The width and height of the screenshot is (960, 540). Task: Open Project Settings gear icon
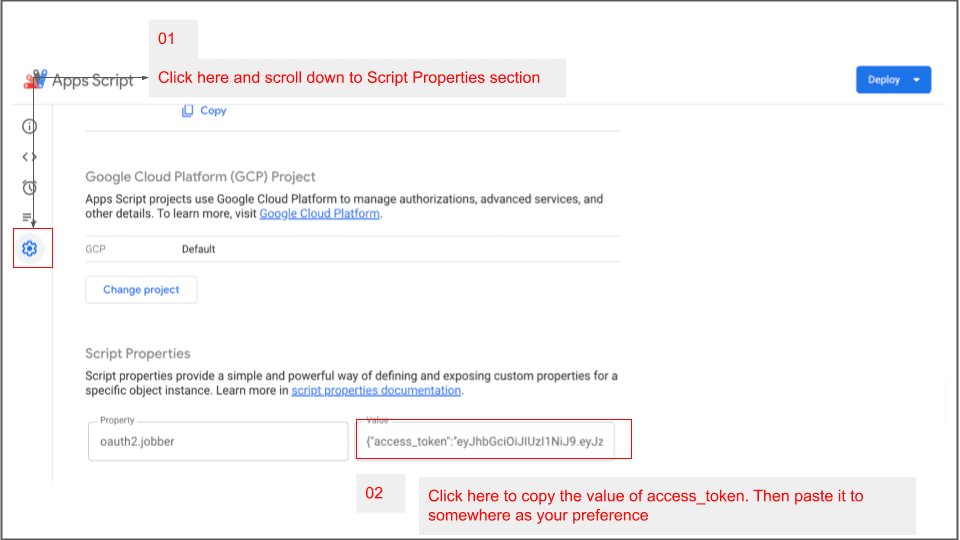30,248
